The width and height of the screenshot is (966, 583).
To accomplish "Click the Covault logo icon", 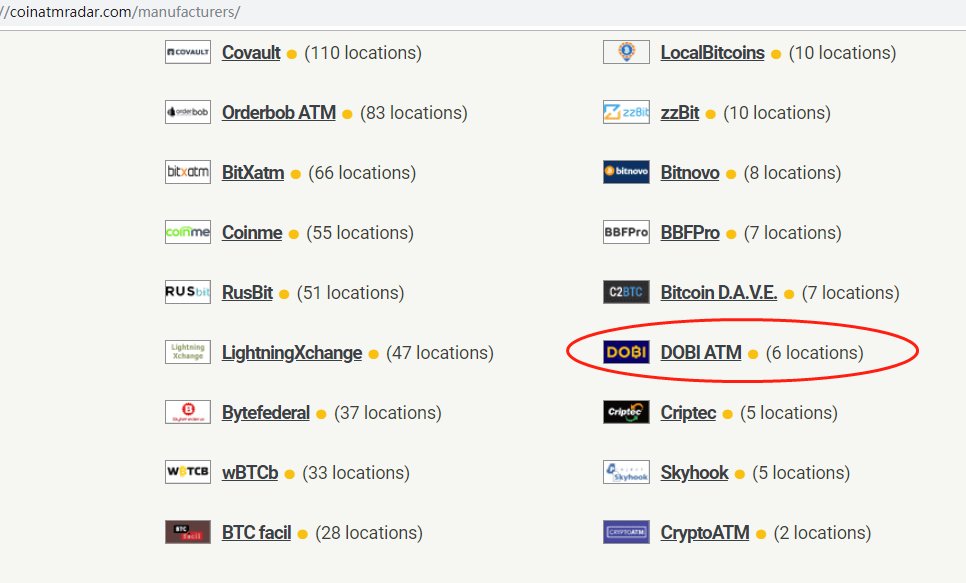I will click(188, 52).
